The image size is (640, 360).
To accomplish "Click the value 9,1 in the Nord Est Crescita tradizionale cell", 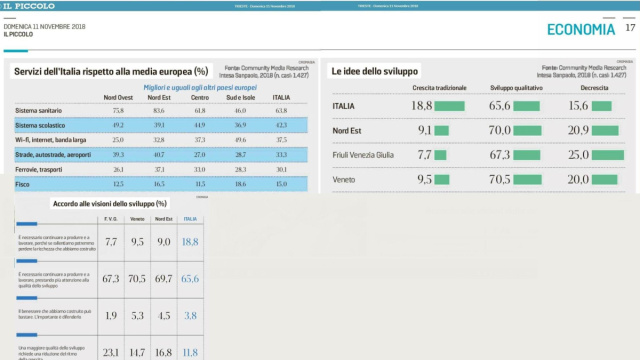I will (x=424, y=130).
